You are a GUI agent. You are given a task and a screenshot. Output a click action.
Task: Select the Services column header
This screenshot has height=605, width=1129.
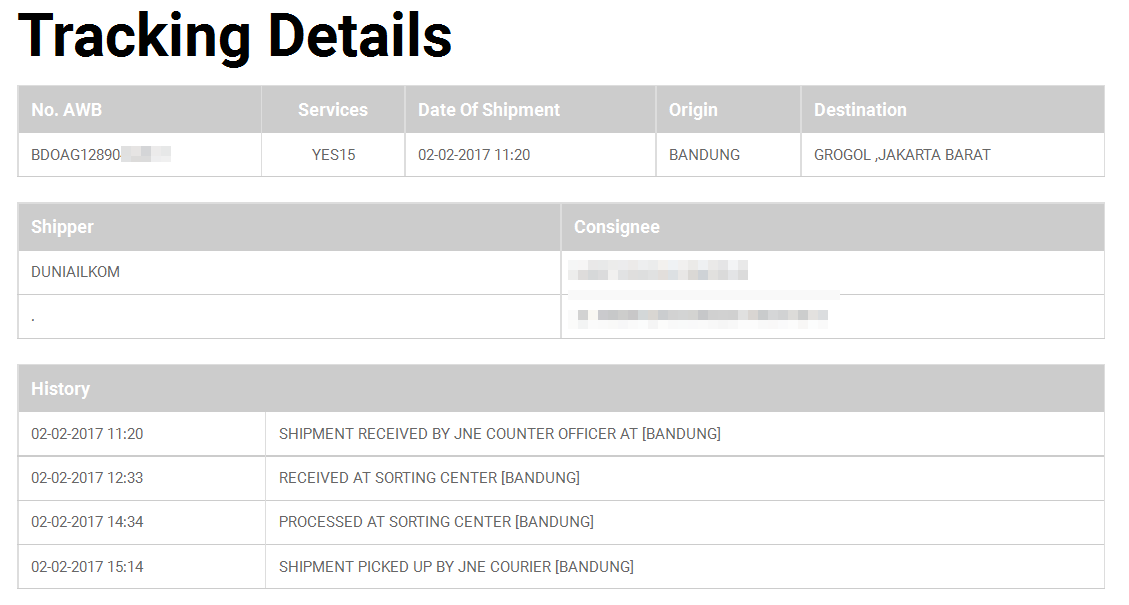tap(333, 109)
